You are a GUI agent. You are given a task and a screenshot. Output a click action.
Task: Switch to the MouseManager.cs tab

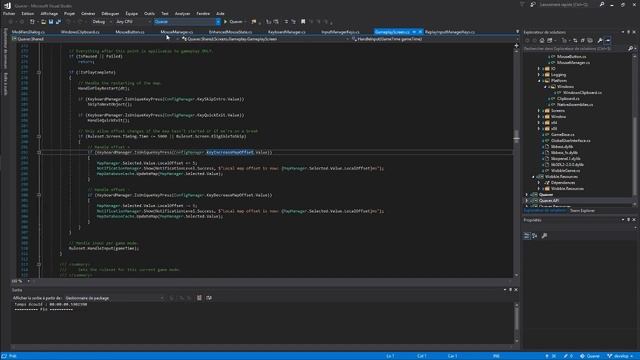pyautogui.click(x=176, y=32)
